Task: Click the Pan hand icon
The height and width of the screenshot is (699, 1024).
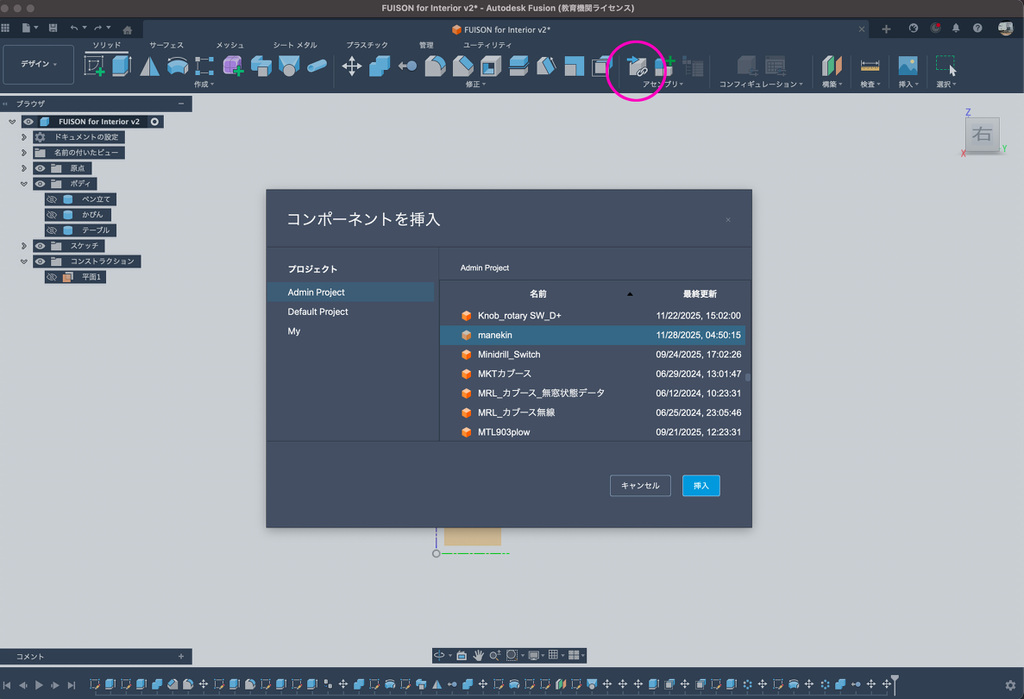Action: pyautogui.click(x=479, y=655)
